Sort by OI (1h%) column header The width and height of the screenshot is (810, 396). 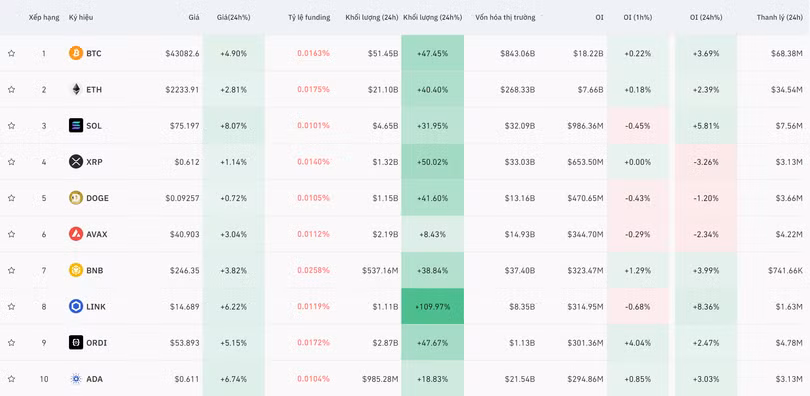point(638,18)
